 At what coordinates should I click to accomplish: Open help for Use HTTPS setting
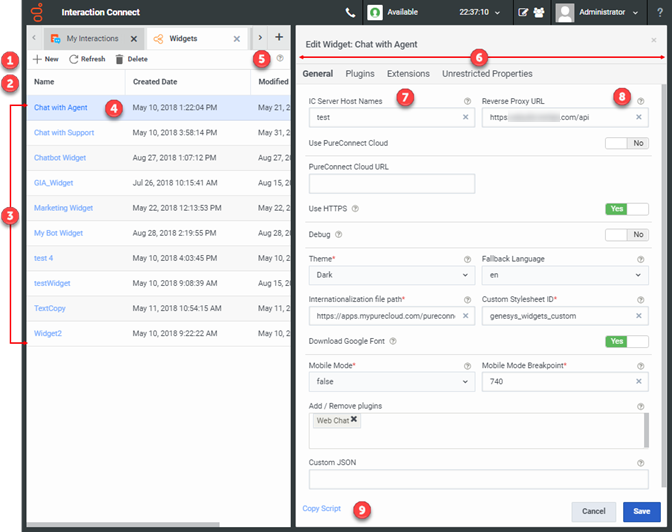coord(356,209)
